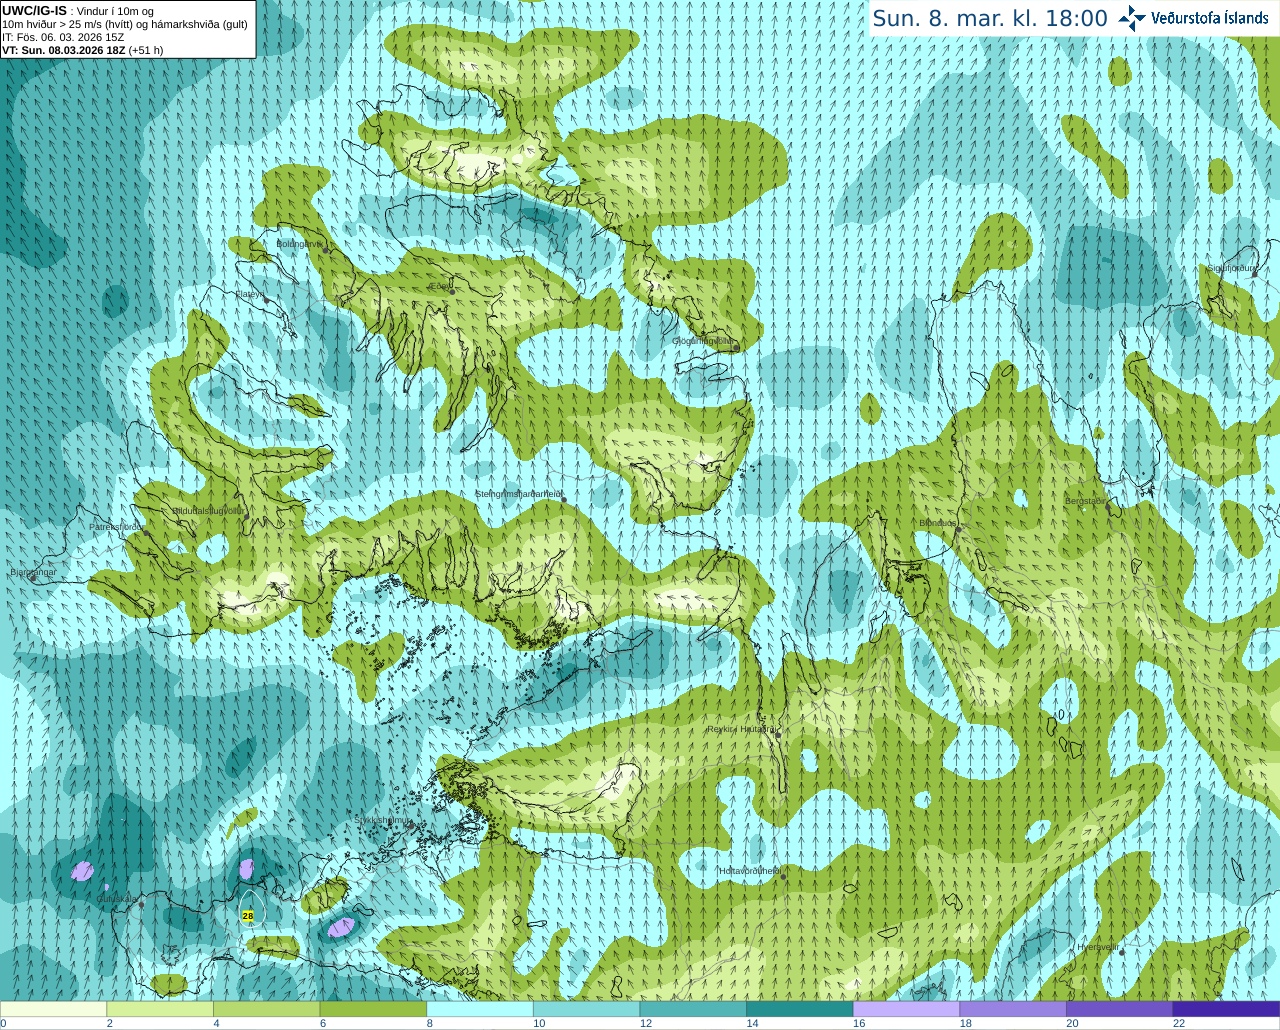Viewport: 1280px width, 1030px height.
Task: Click the Bolungarvík station marker
Action: point(326,250)
